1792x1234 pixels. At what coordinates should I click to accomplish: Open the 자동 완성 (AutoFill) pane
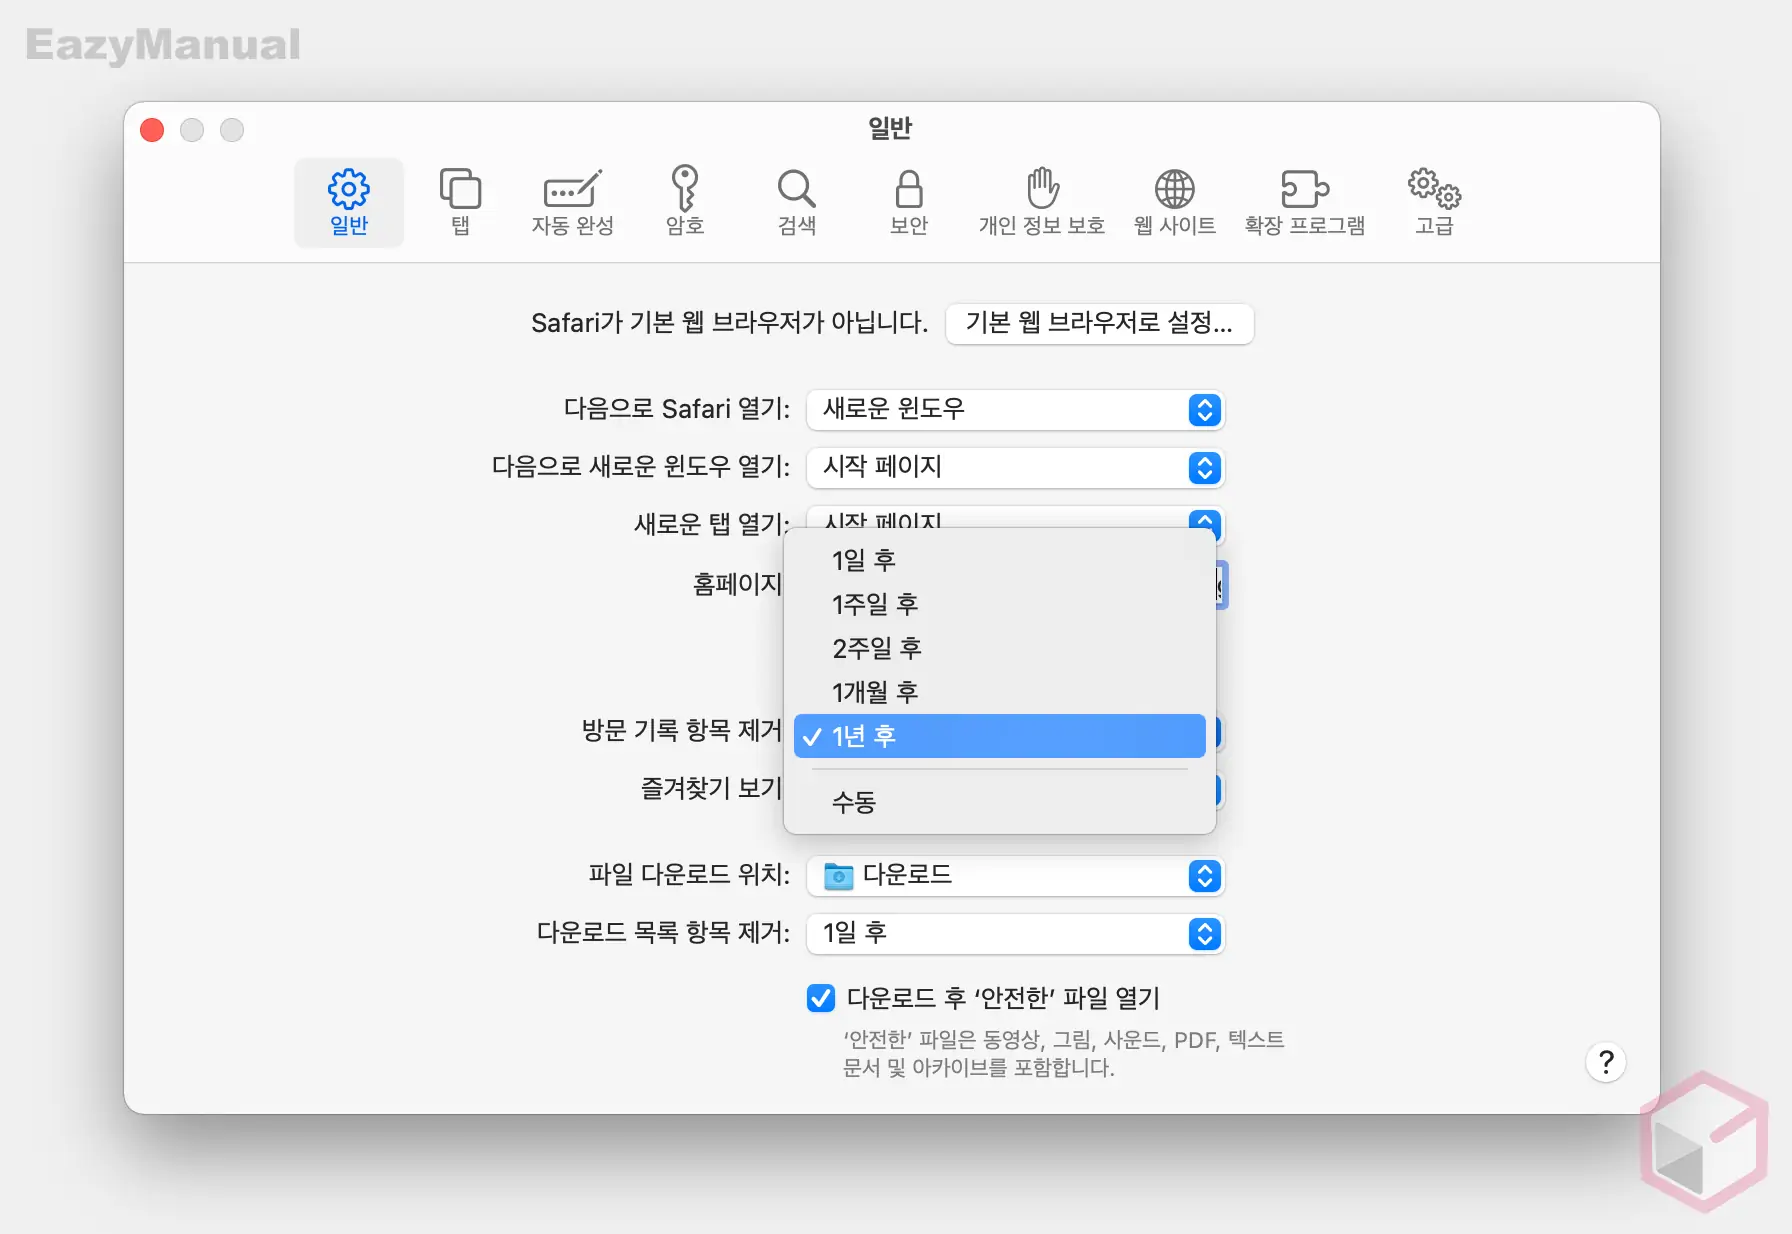pos(572,203)
